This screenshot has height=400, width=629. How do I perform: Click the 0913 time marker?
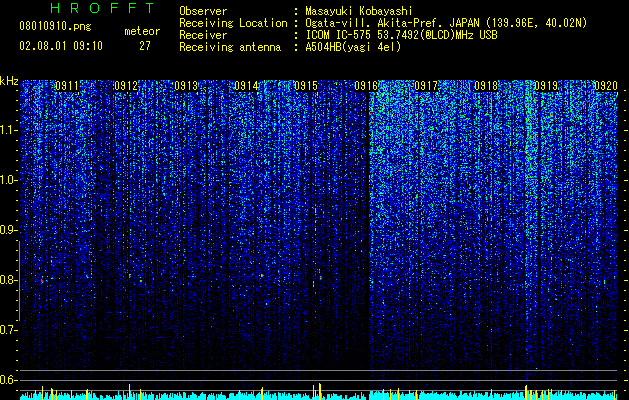point(187,86)
